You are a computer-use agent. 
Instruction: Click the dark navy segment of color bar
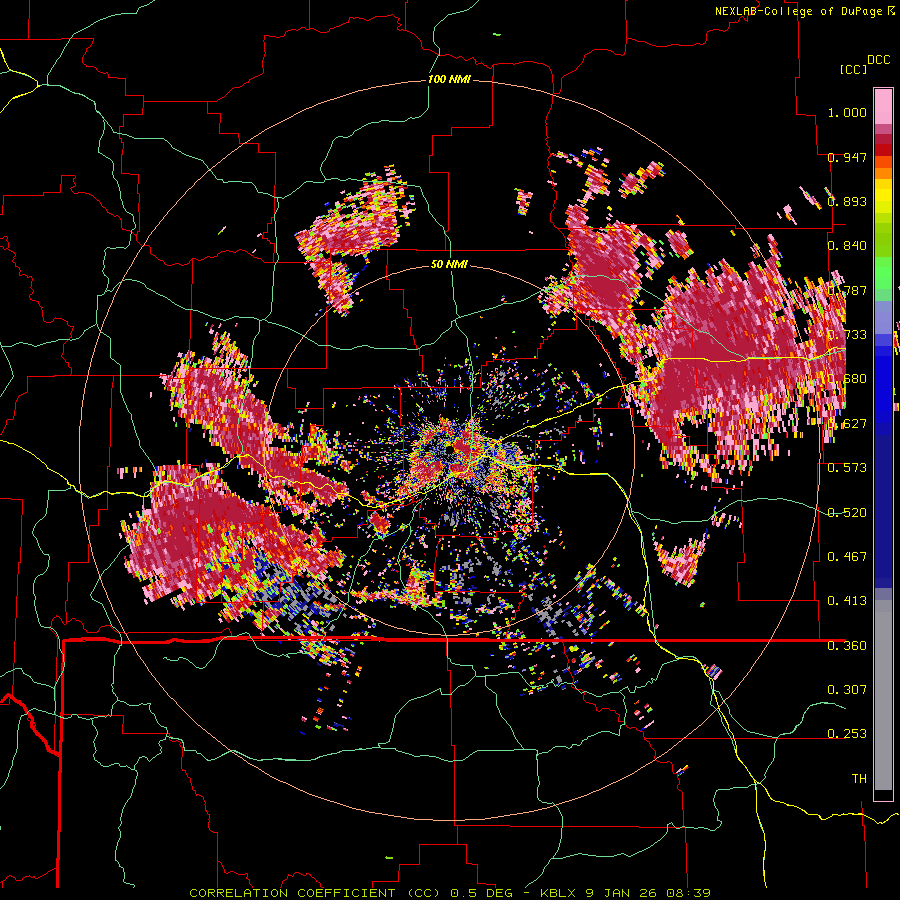point(883,511)
